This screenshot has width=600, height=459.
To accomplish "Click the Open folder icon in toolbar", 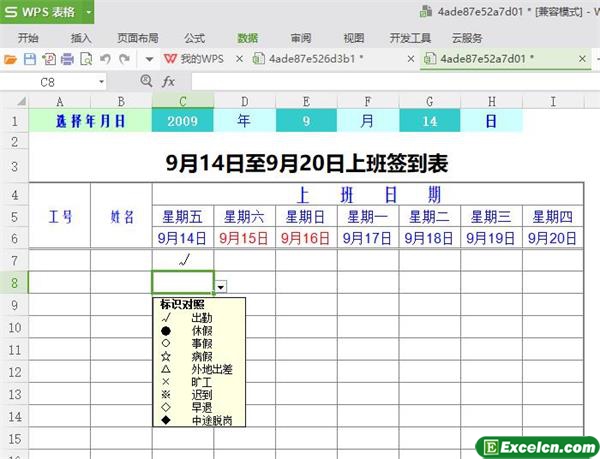I will point(11,59).
